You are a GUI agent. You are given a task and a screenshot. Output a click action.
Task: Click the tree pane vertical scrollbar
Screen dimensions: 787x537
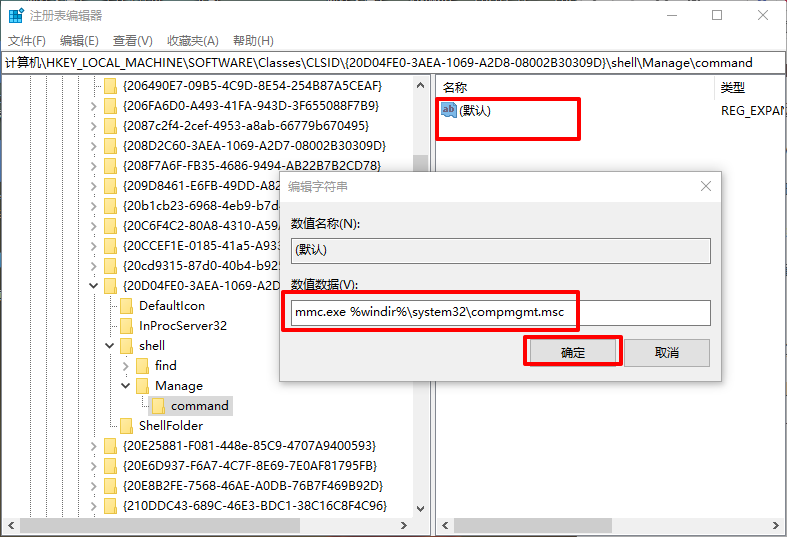pyautogui.click(x=421, y=300)
